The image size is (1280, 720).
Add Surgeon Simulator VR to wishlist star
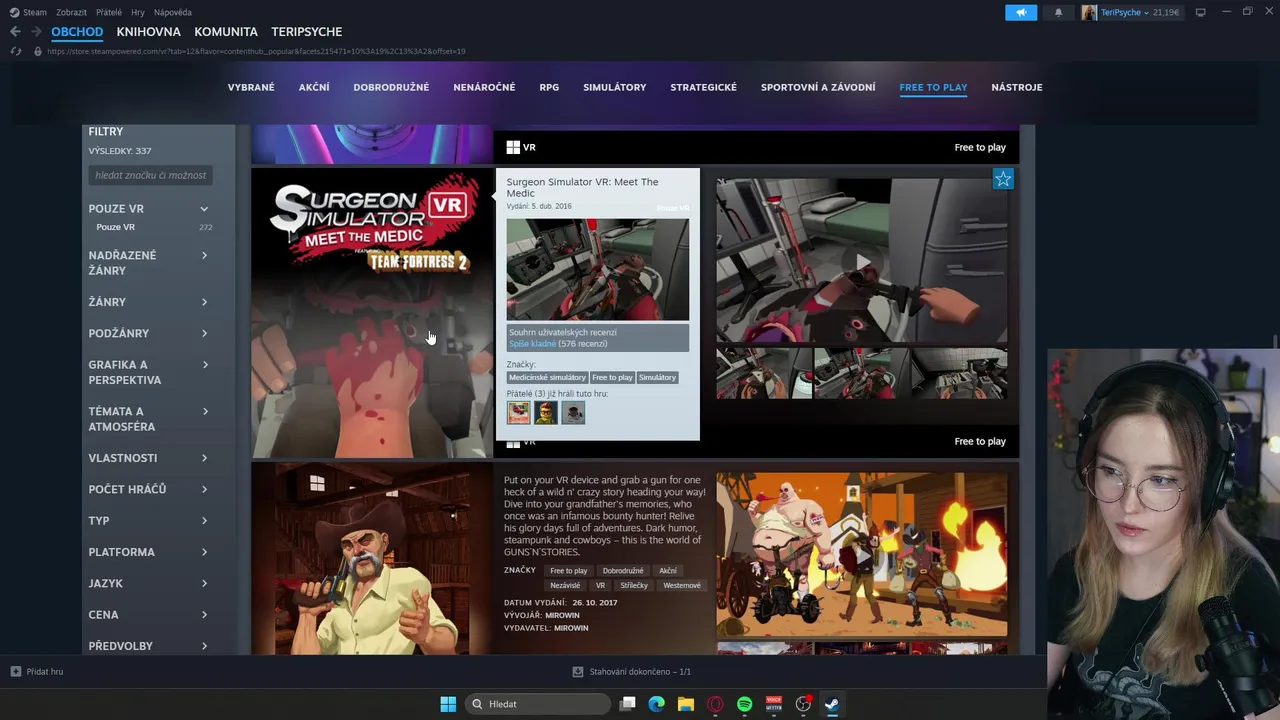point(1003,179)
